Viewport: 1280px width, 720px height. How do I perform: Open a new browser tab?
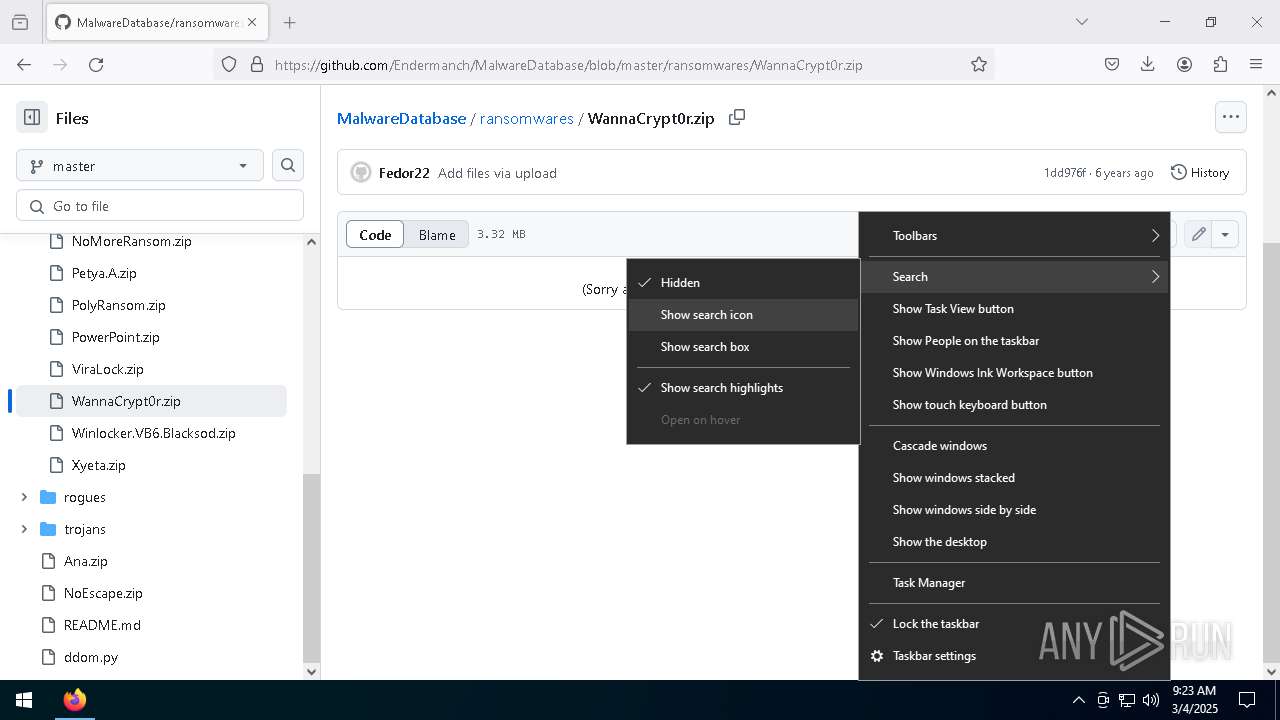289,22
